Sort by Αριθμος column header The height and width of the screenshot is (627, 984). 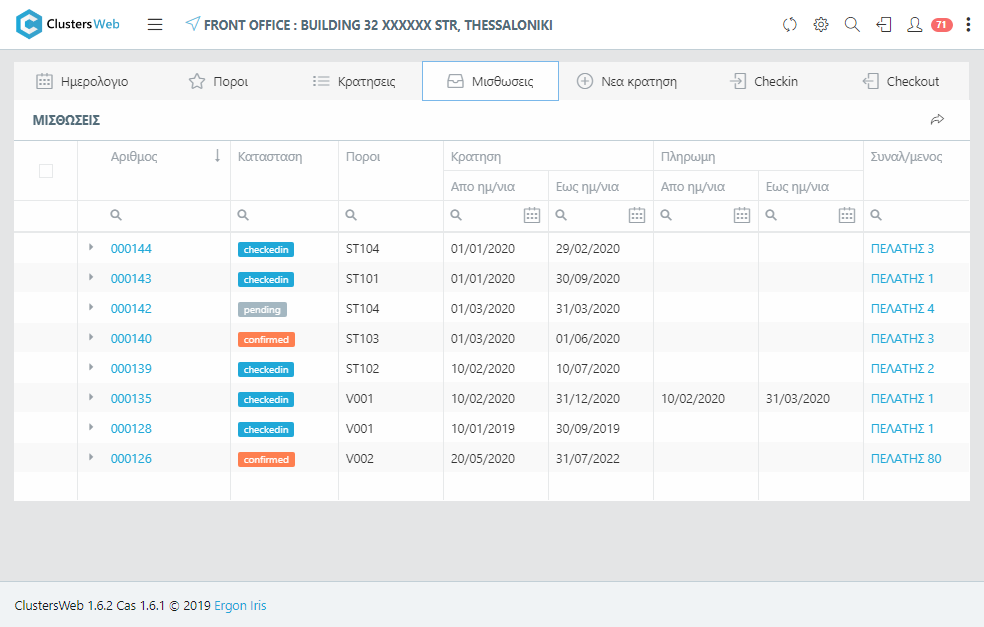(134, 157)
